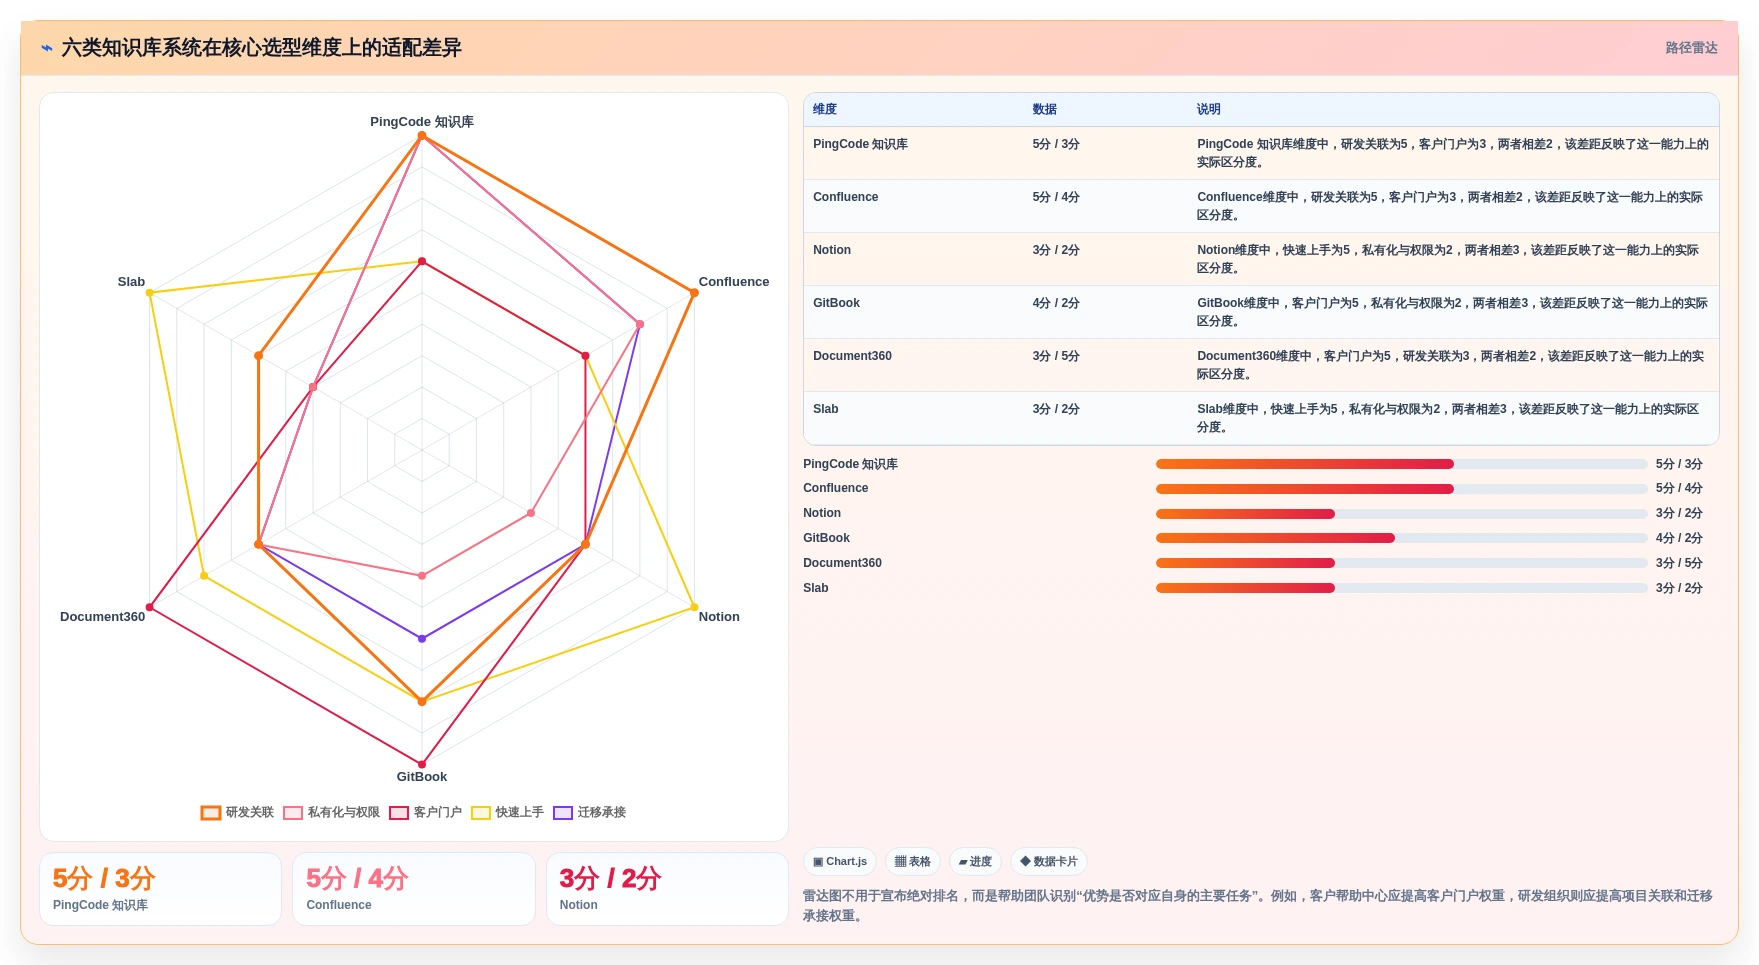
Task: Click the Document360 radar axis label
Action: [102, 617]
